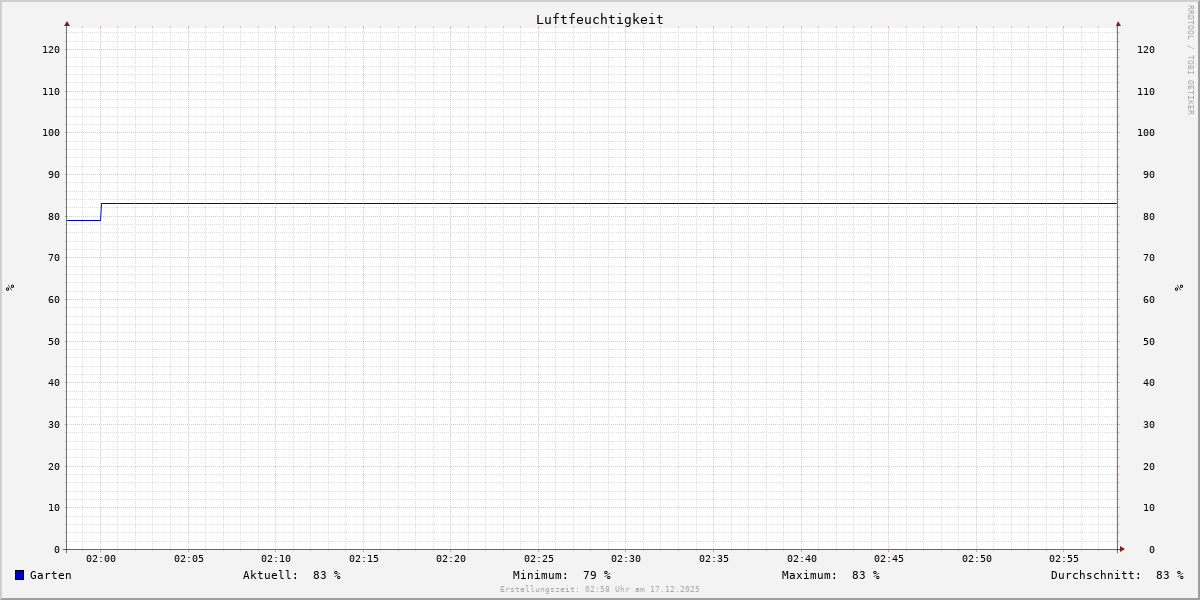Click the blue 79 % line segment
The width and height of the screenshot is (1200, 600).
(83, 220)
